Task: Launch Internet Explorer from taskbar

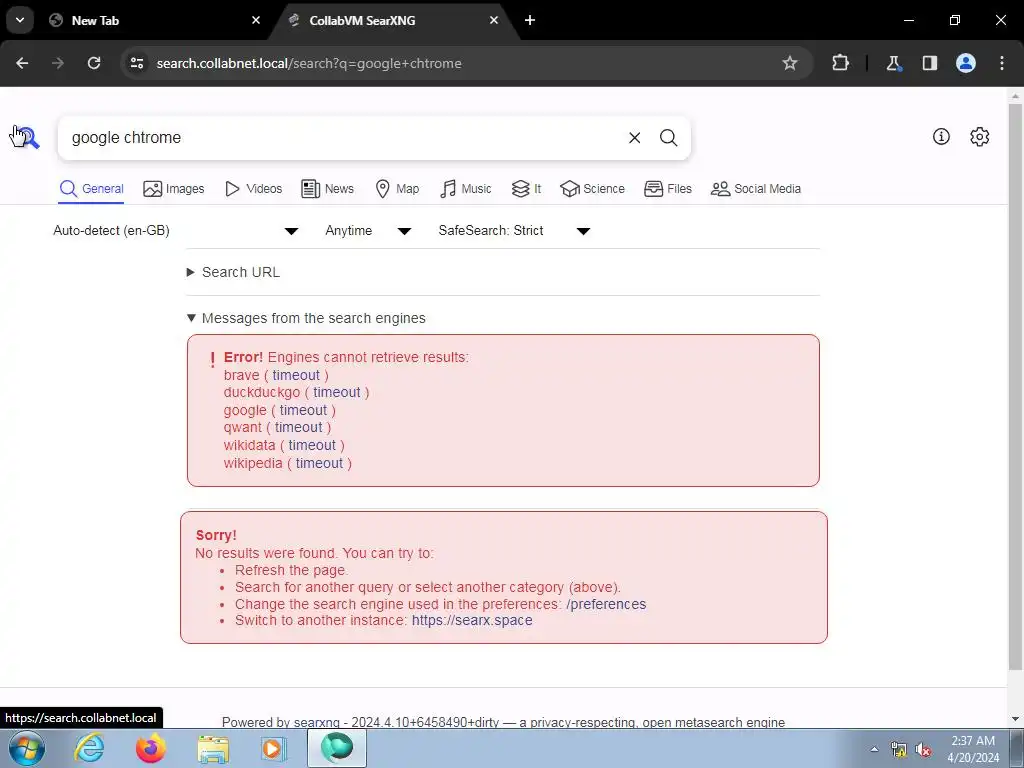Action: [x=89, y=748]
